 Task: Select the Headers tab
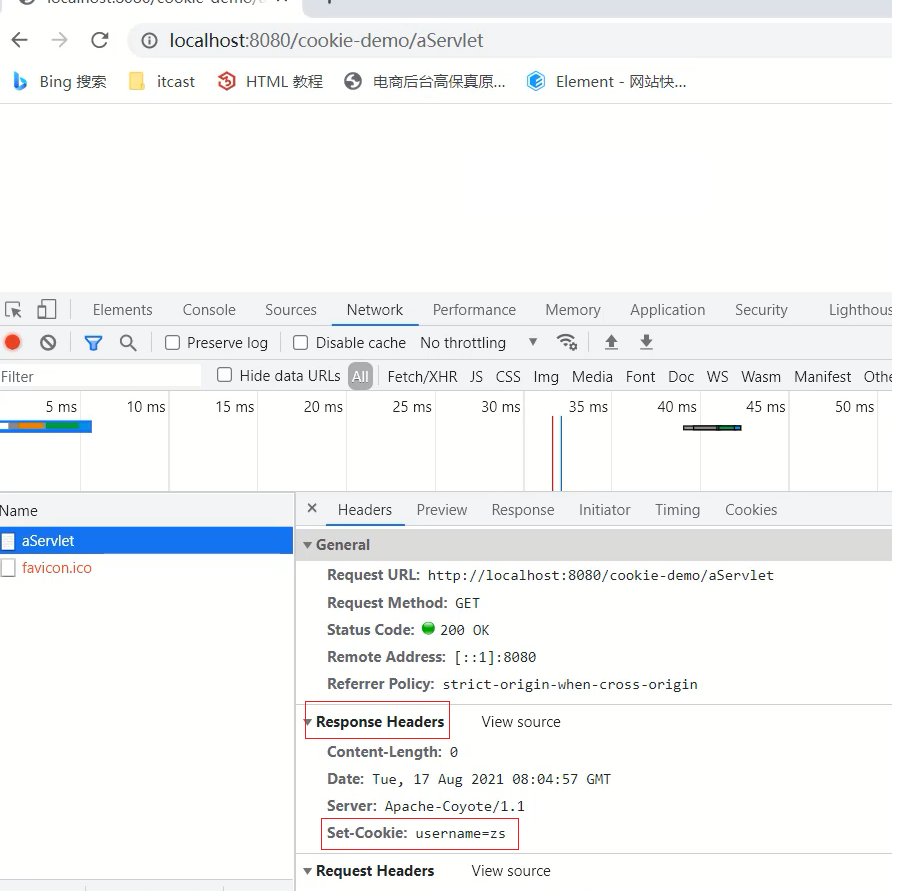[365, 509]
